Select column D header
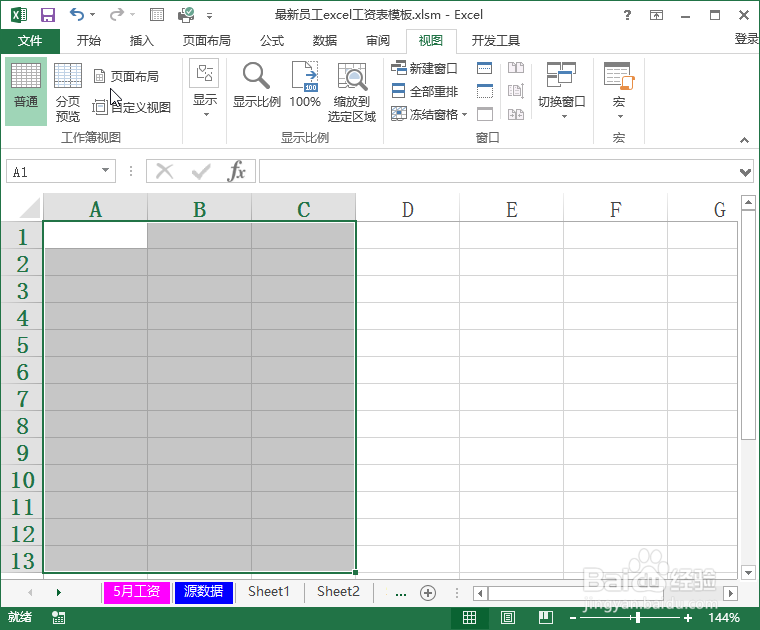This screenshot has width=760, height=630. 408,209
